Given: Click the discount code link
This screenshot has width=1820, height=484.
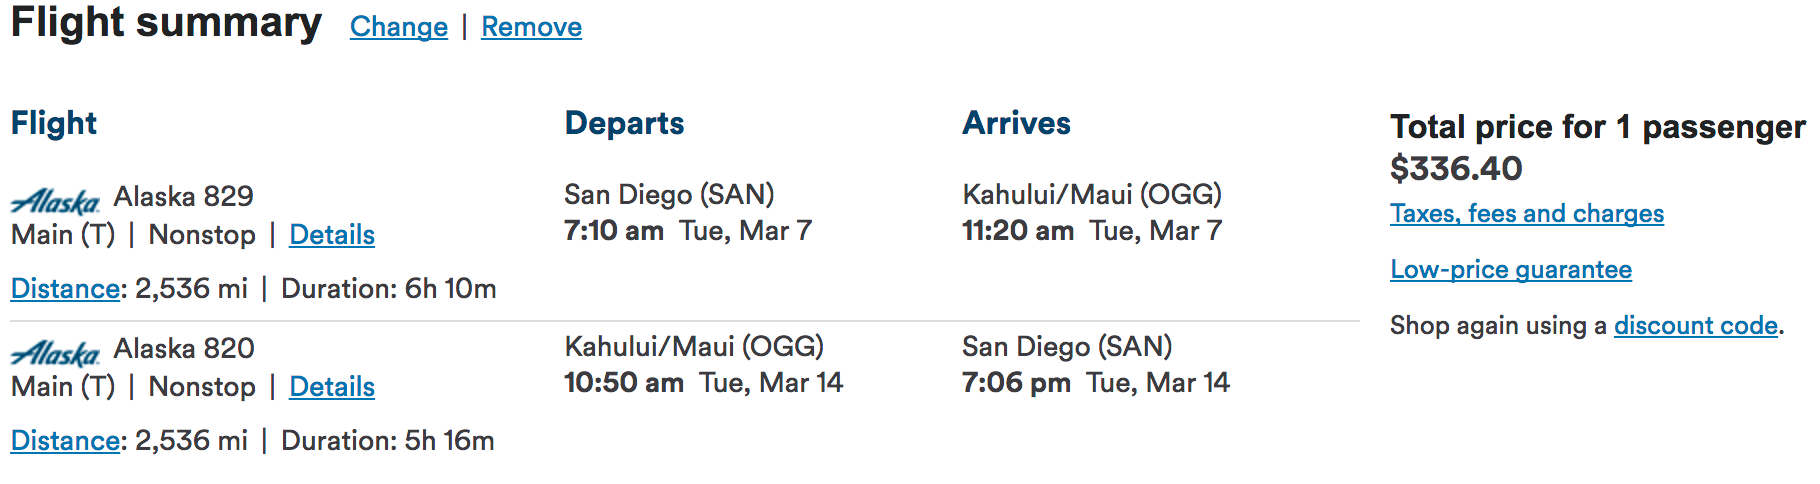Looking at the screenshot, I should [1696, 326].
